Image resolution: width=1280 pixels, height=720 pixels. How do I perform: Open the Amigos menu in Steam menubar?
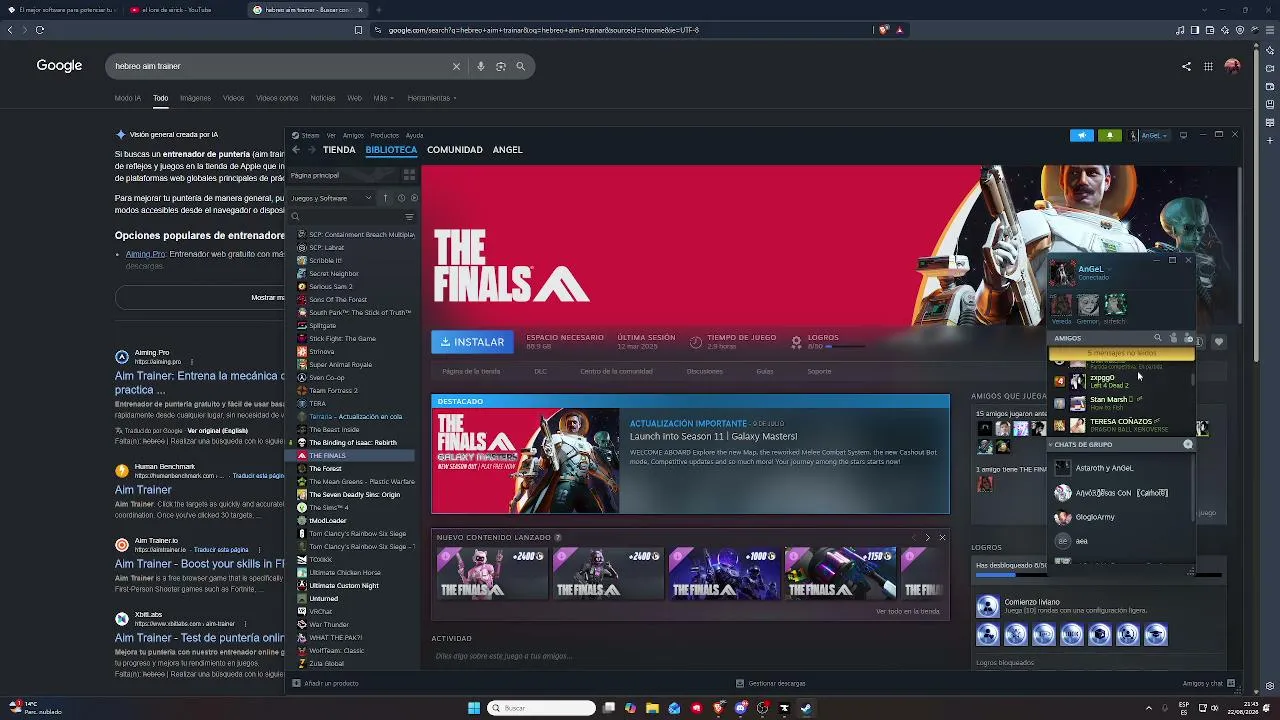pyautogui.click(x=353, y=135)
